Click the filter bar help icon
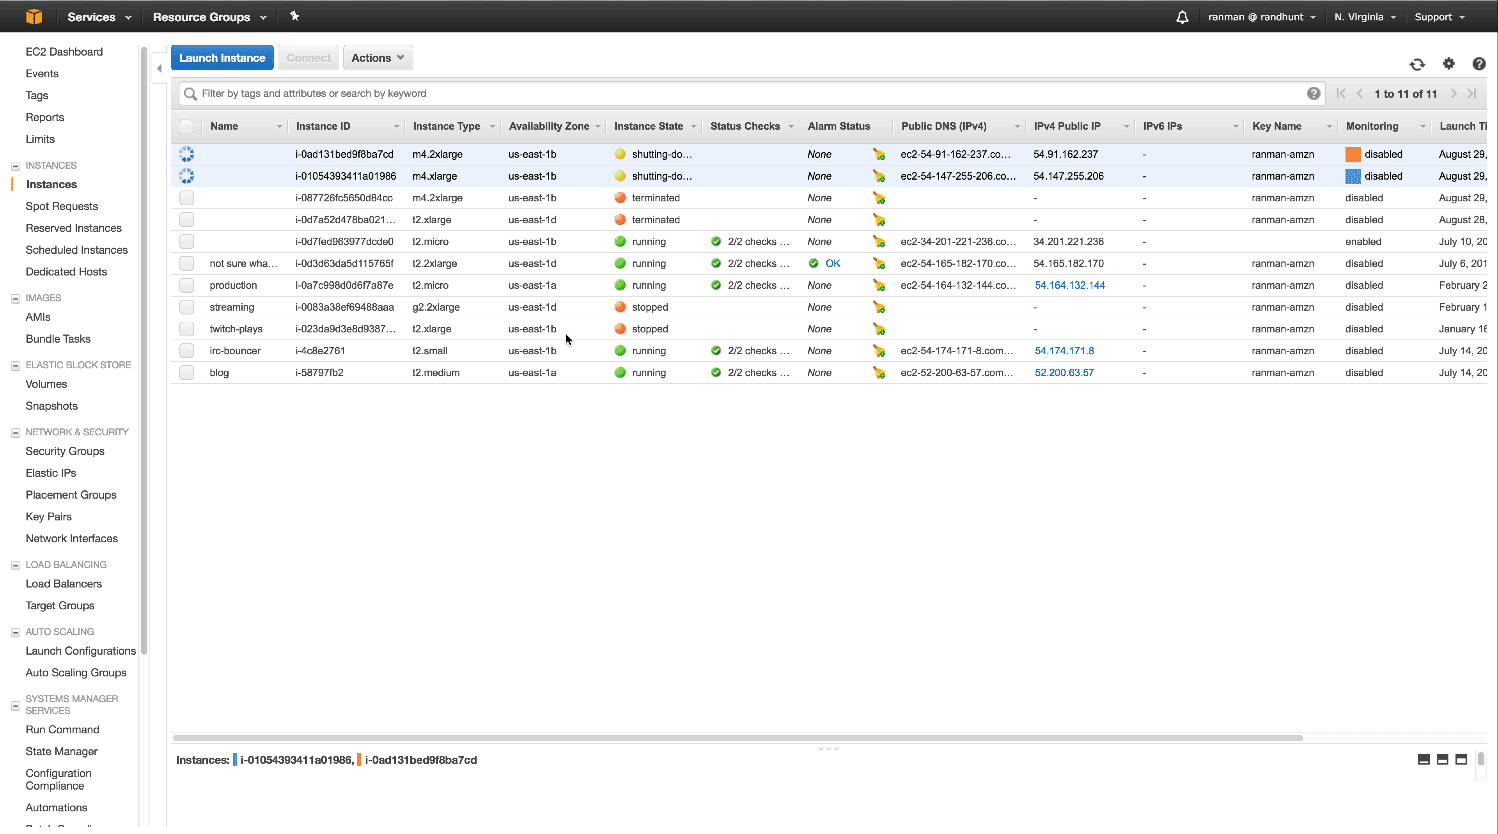 click(1314, 93)
